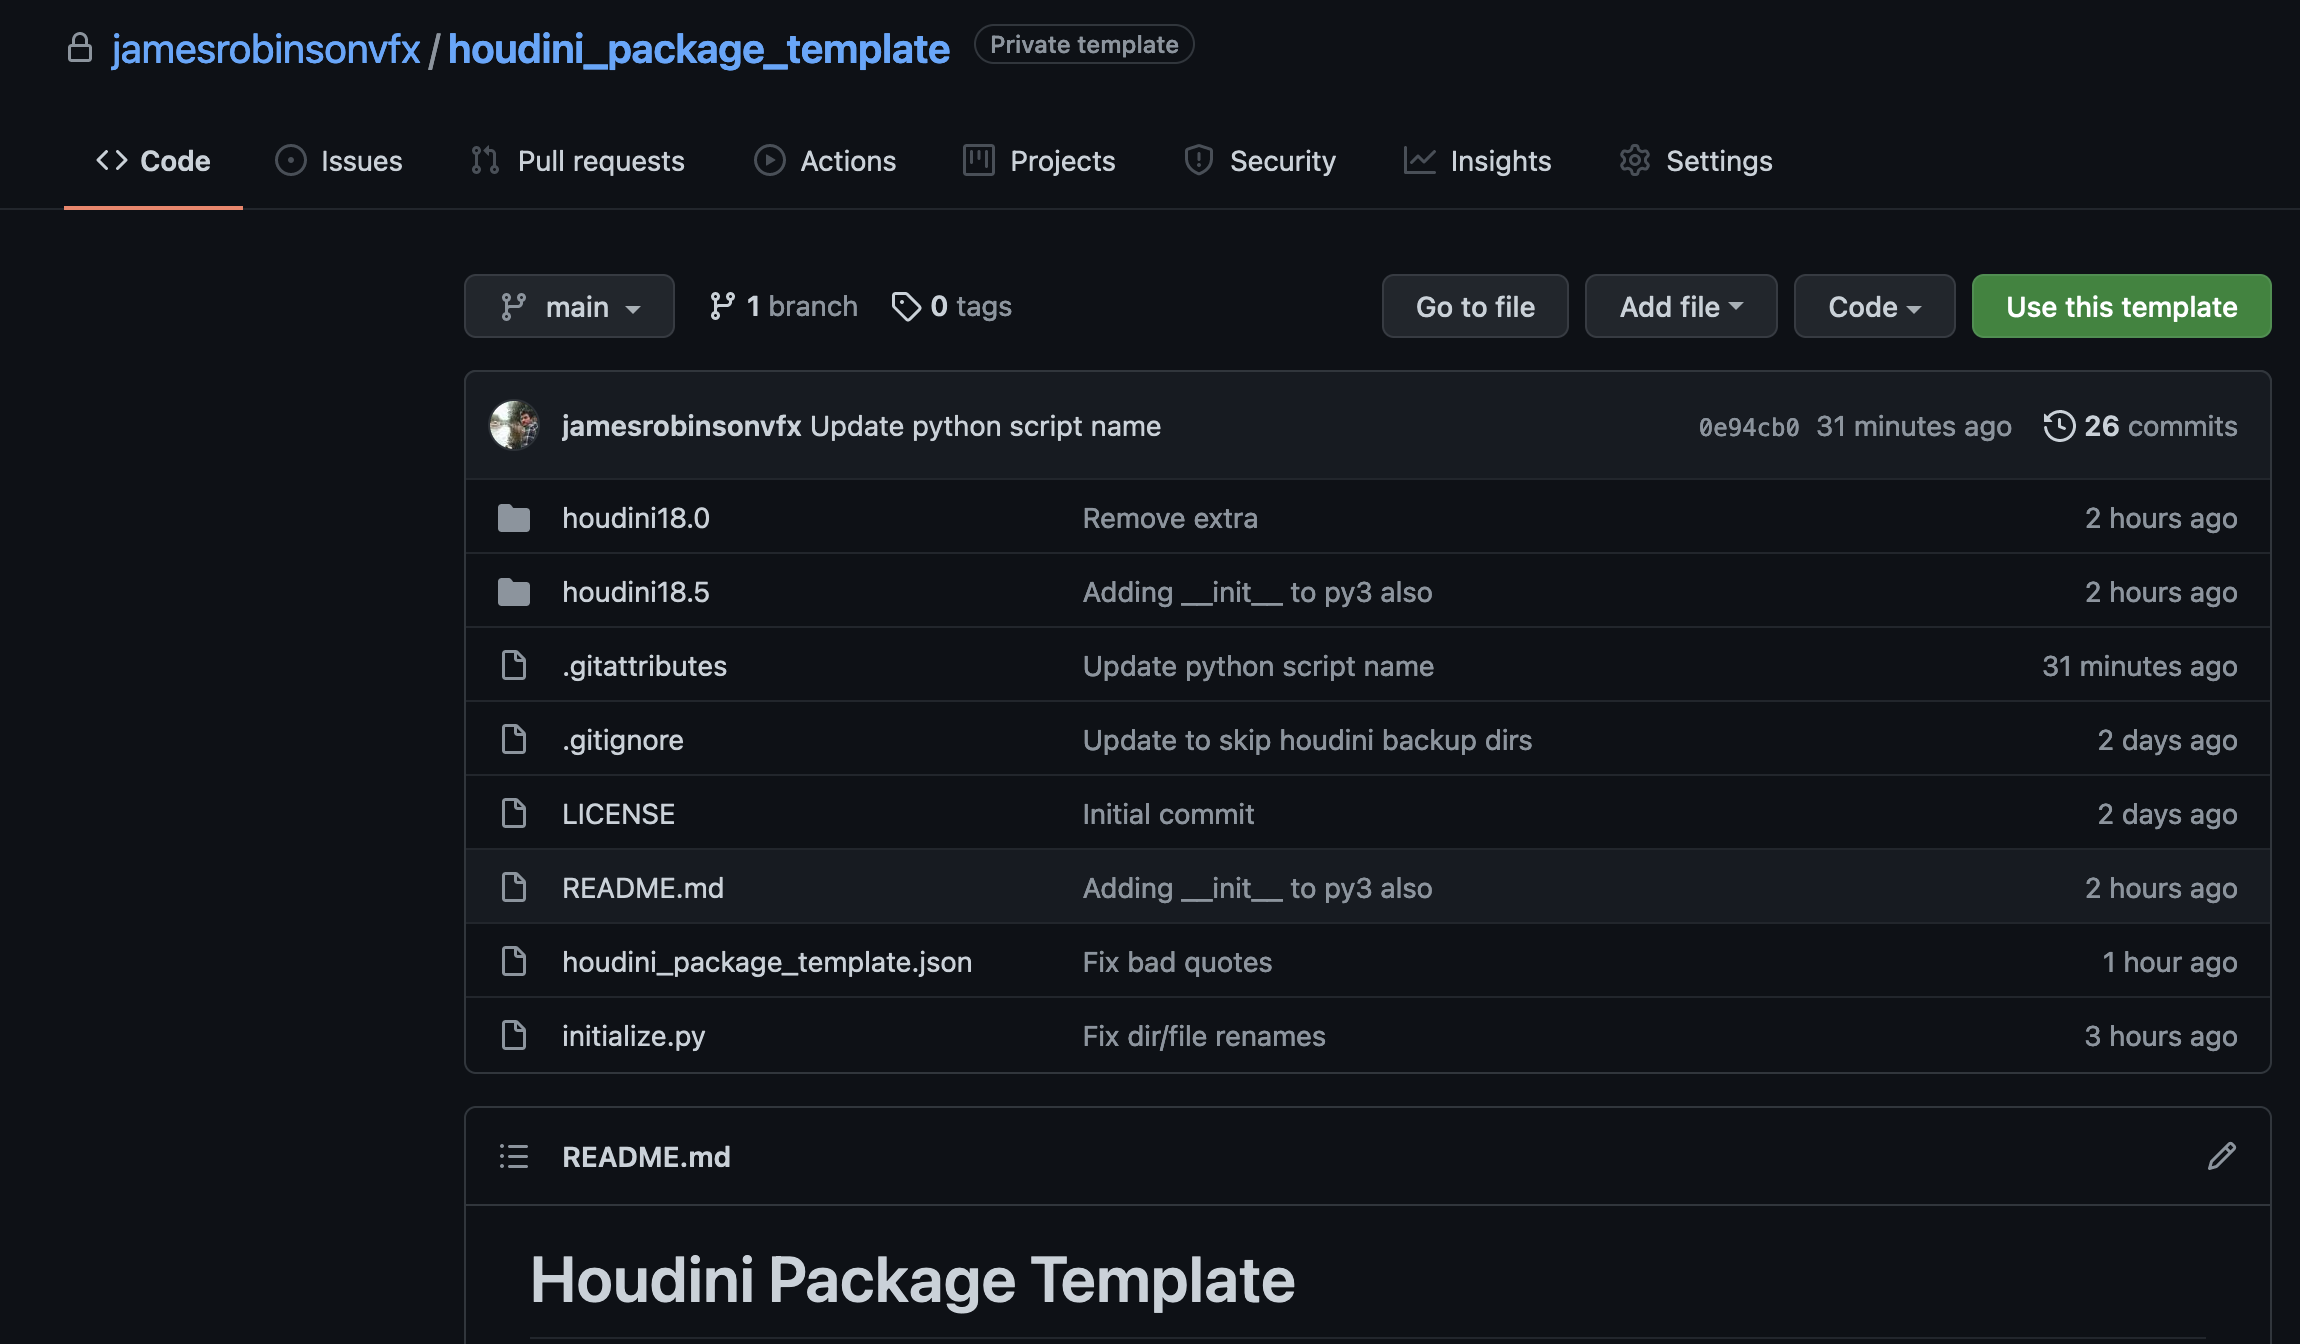Click the commit history clock icon
The width and height of the screenshot is (2300, 1344).
2059,426
